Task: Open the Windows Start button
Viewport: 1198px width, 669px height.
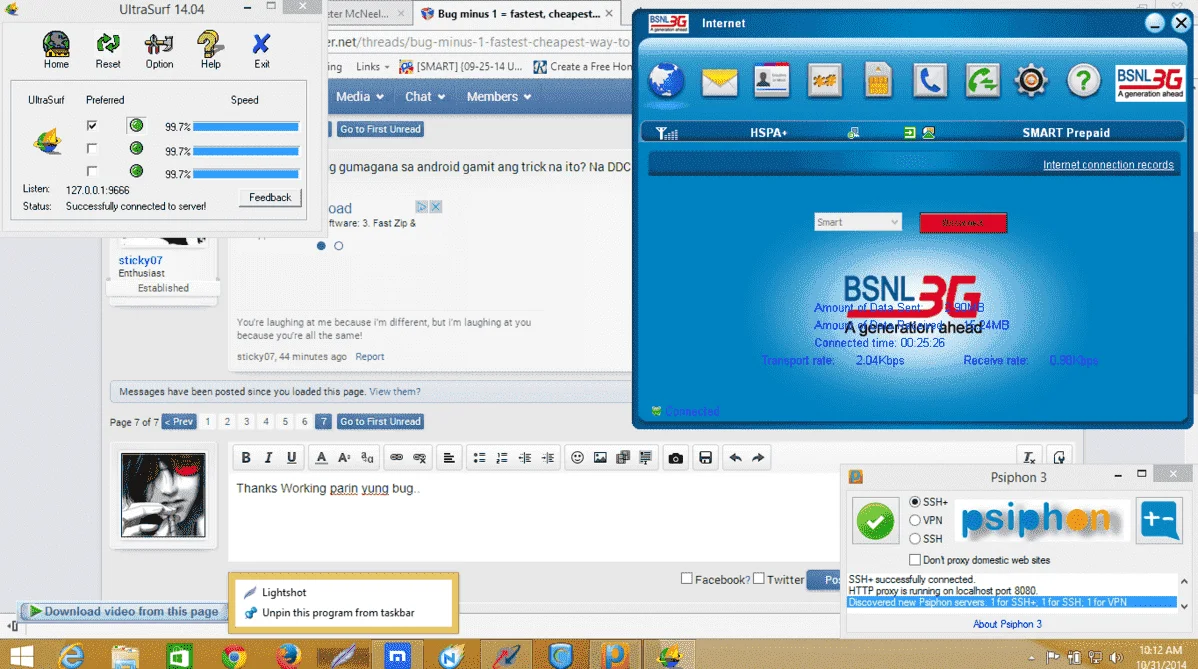Action: (x=21, y=656)
